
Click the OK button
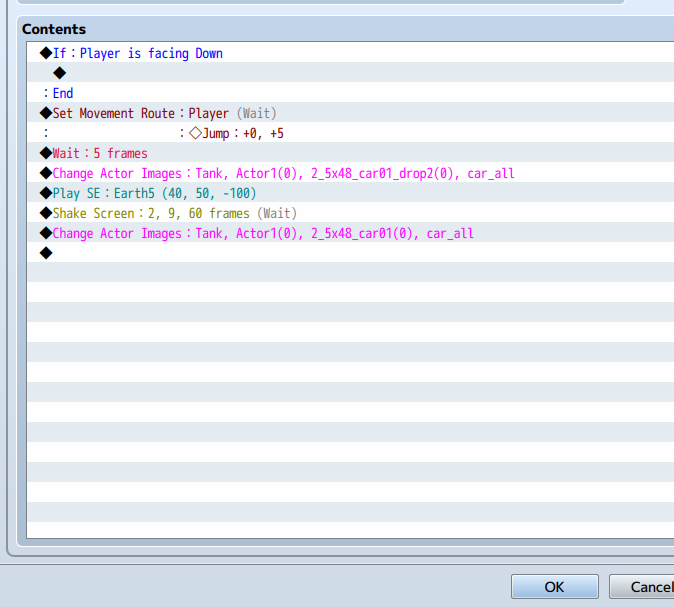point(555,587)
